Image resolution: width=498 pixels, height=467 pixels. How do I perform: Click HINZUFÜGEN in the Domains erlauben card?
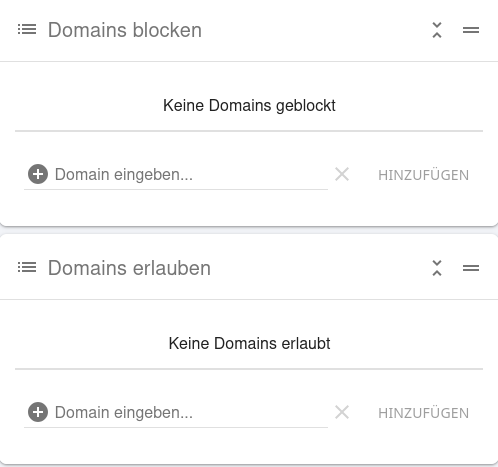click(x=423, y=413)
